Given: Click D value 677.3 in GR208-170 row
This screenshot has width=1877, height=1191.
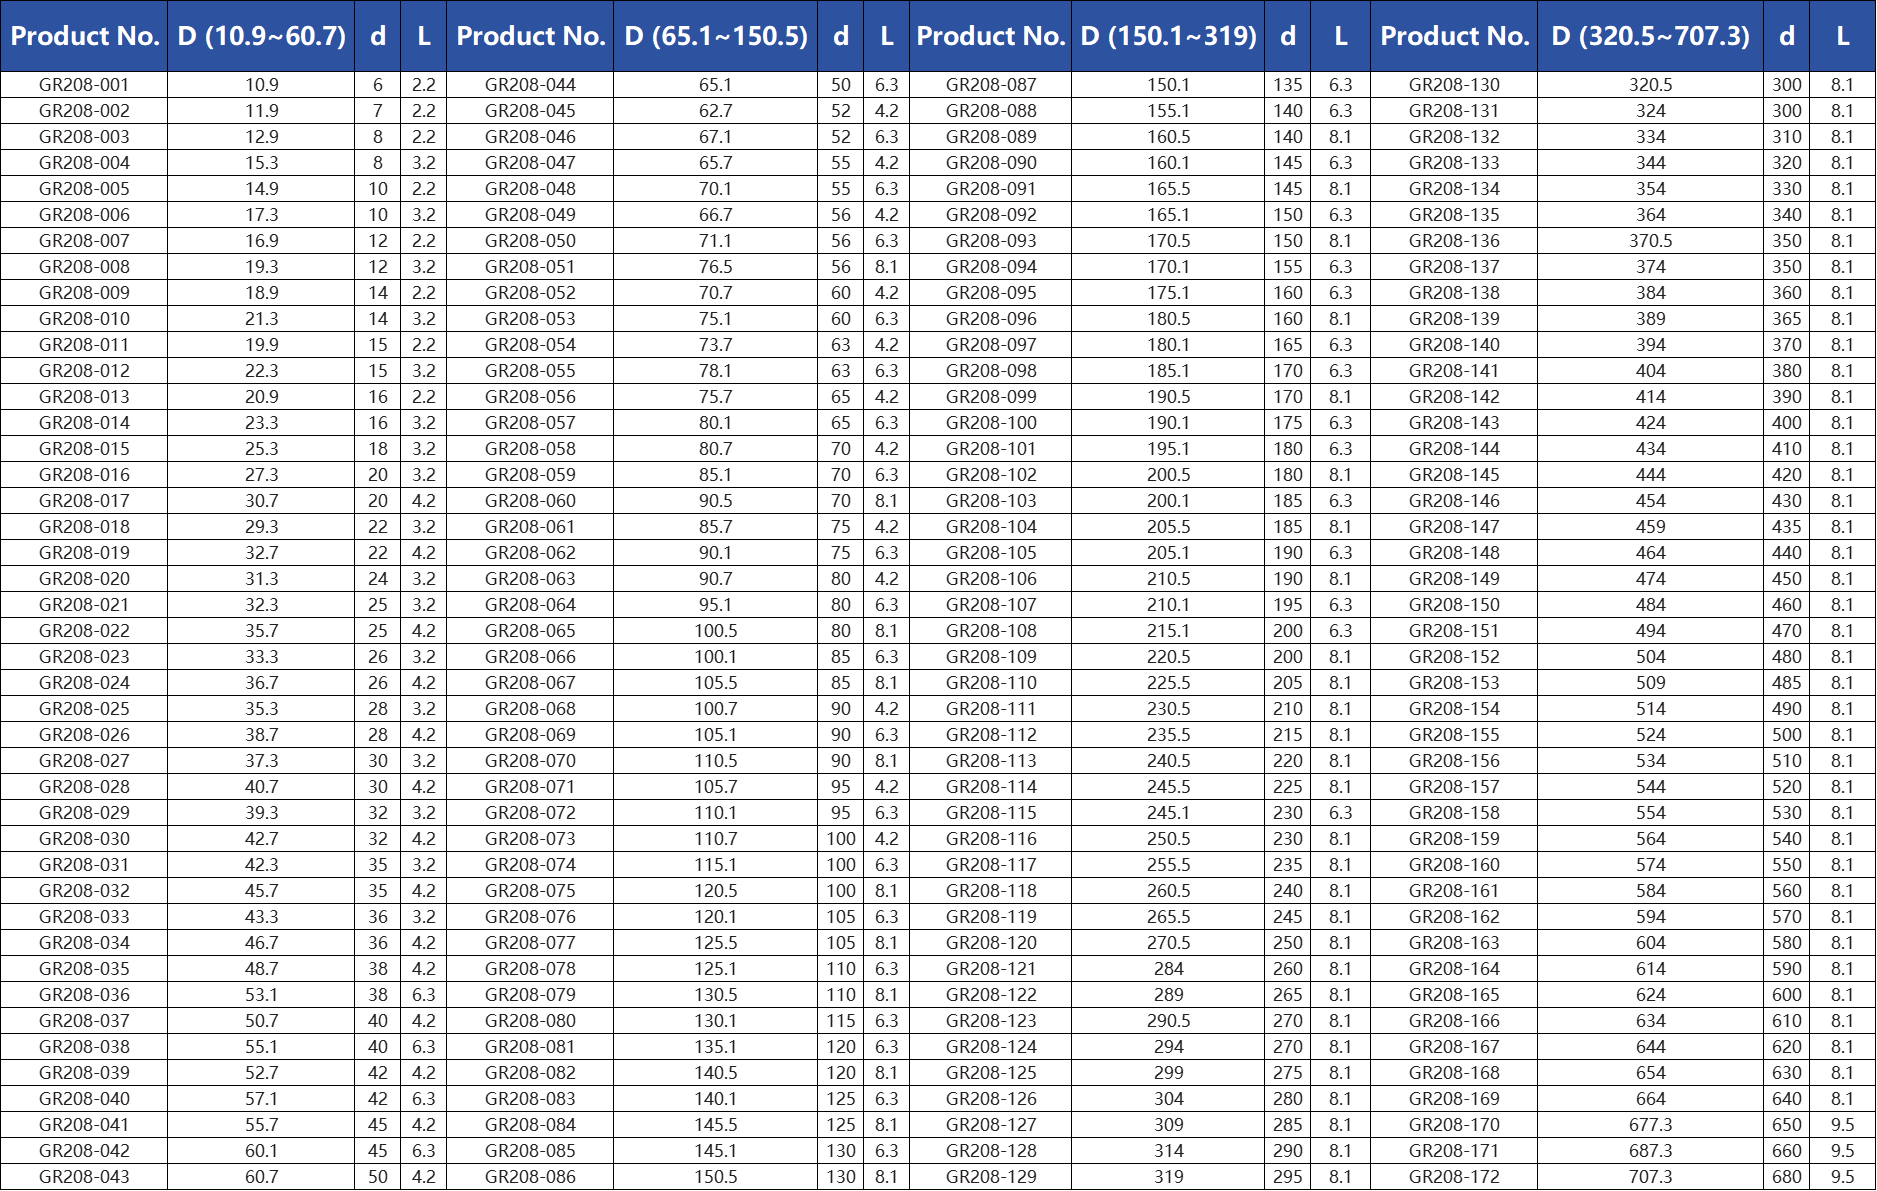Looking at the screenshot, I should tap(1650, 1125).
